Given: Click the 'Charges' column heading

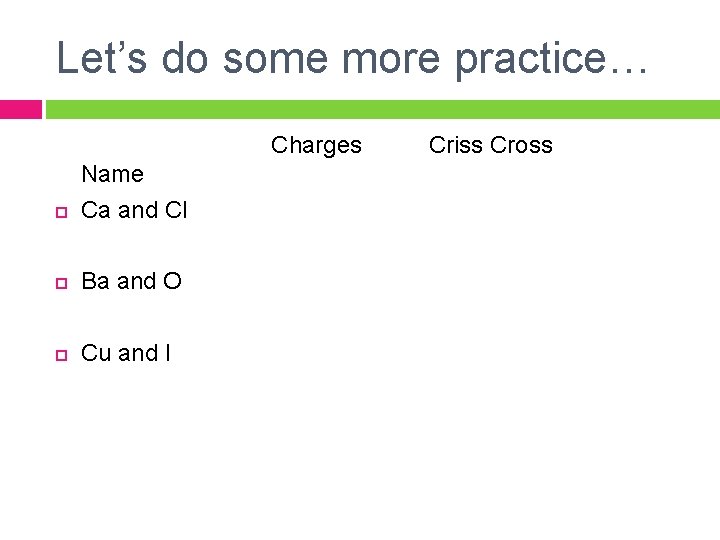Looking at the screenshot, I should pyautogui.click(x=316, y=146).
